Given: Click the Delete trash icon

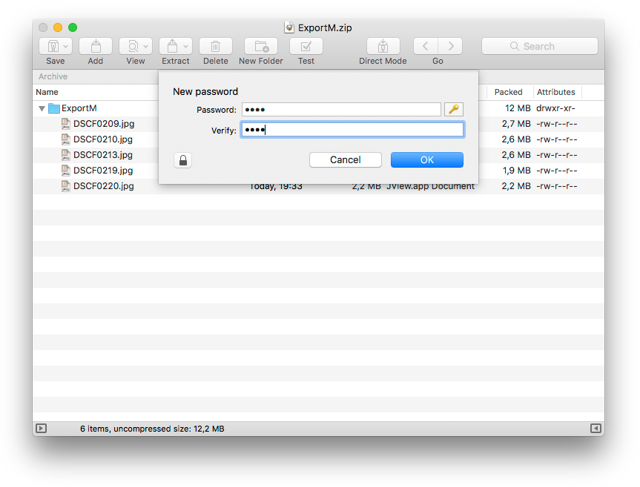Looking at the screenshot, I should 215,46.
